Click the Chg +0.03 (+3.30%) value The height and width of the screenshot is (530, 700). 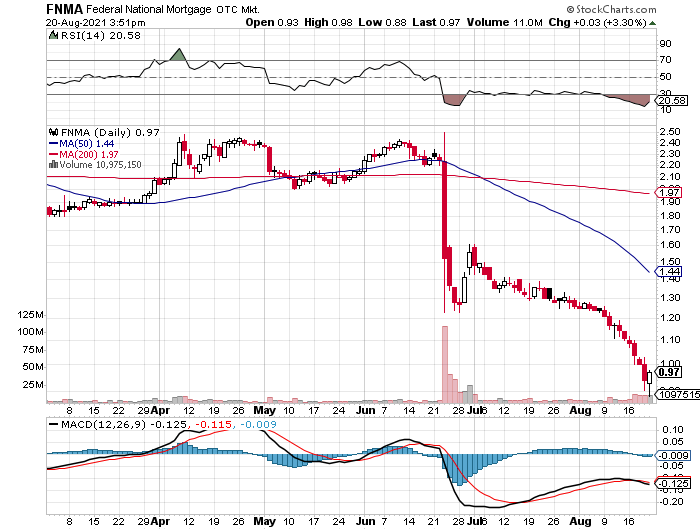pos(598,22)
